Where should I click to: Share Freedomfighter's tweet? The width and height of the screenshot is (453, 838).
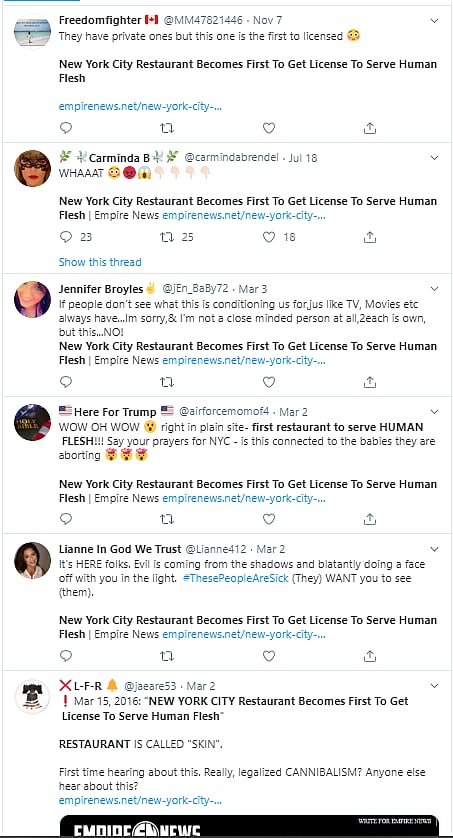[370, 128]
